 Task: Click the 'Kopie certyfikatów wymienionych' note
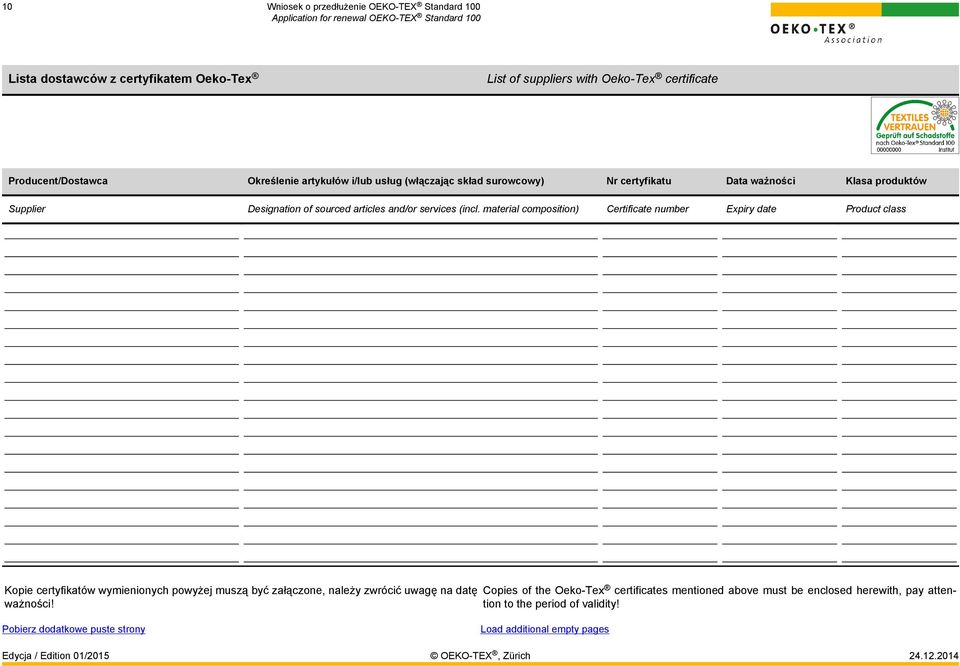[240, 597]
